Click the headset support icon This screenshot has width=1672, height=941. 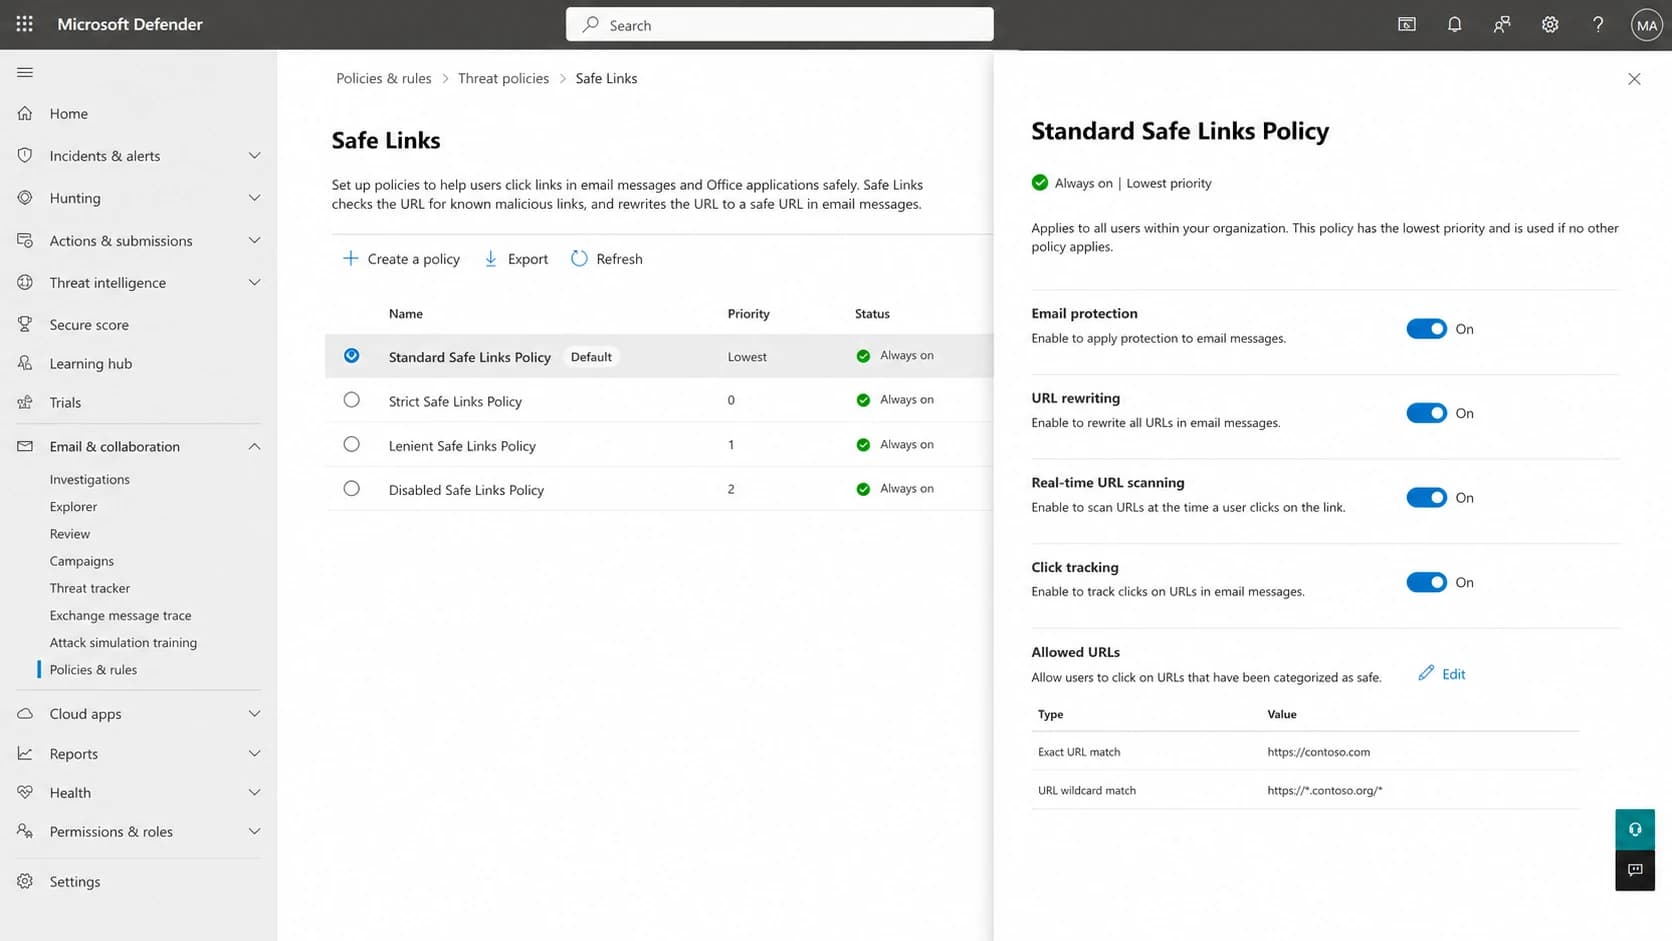[1635, 829]
